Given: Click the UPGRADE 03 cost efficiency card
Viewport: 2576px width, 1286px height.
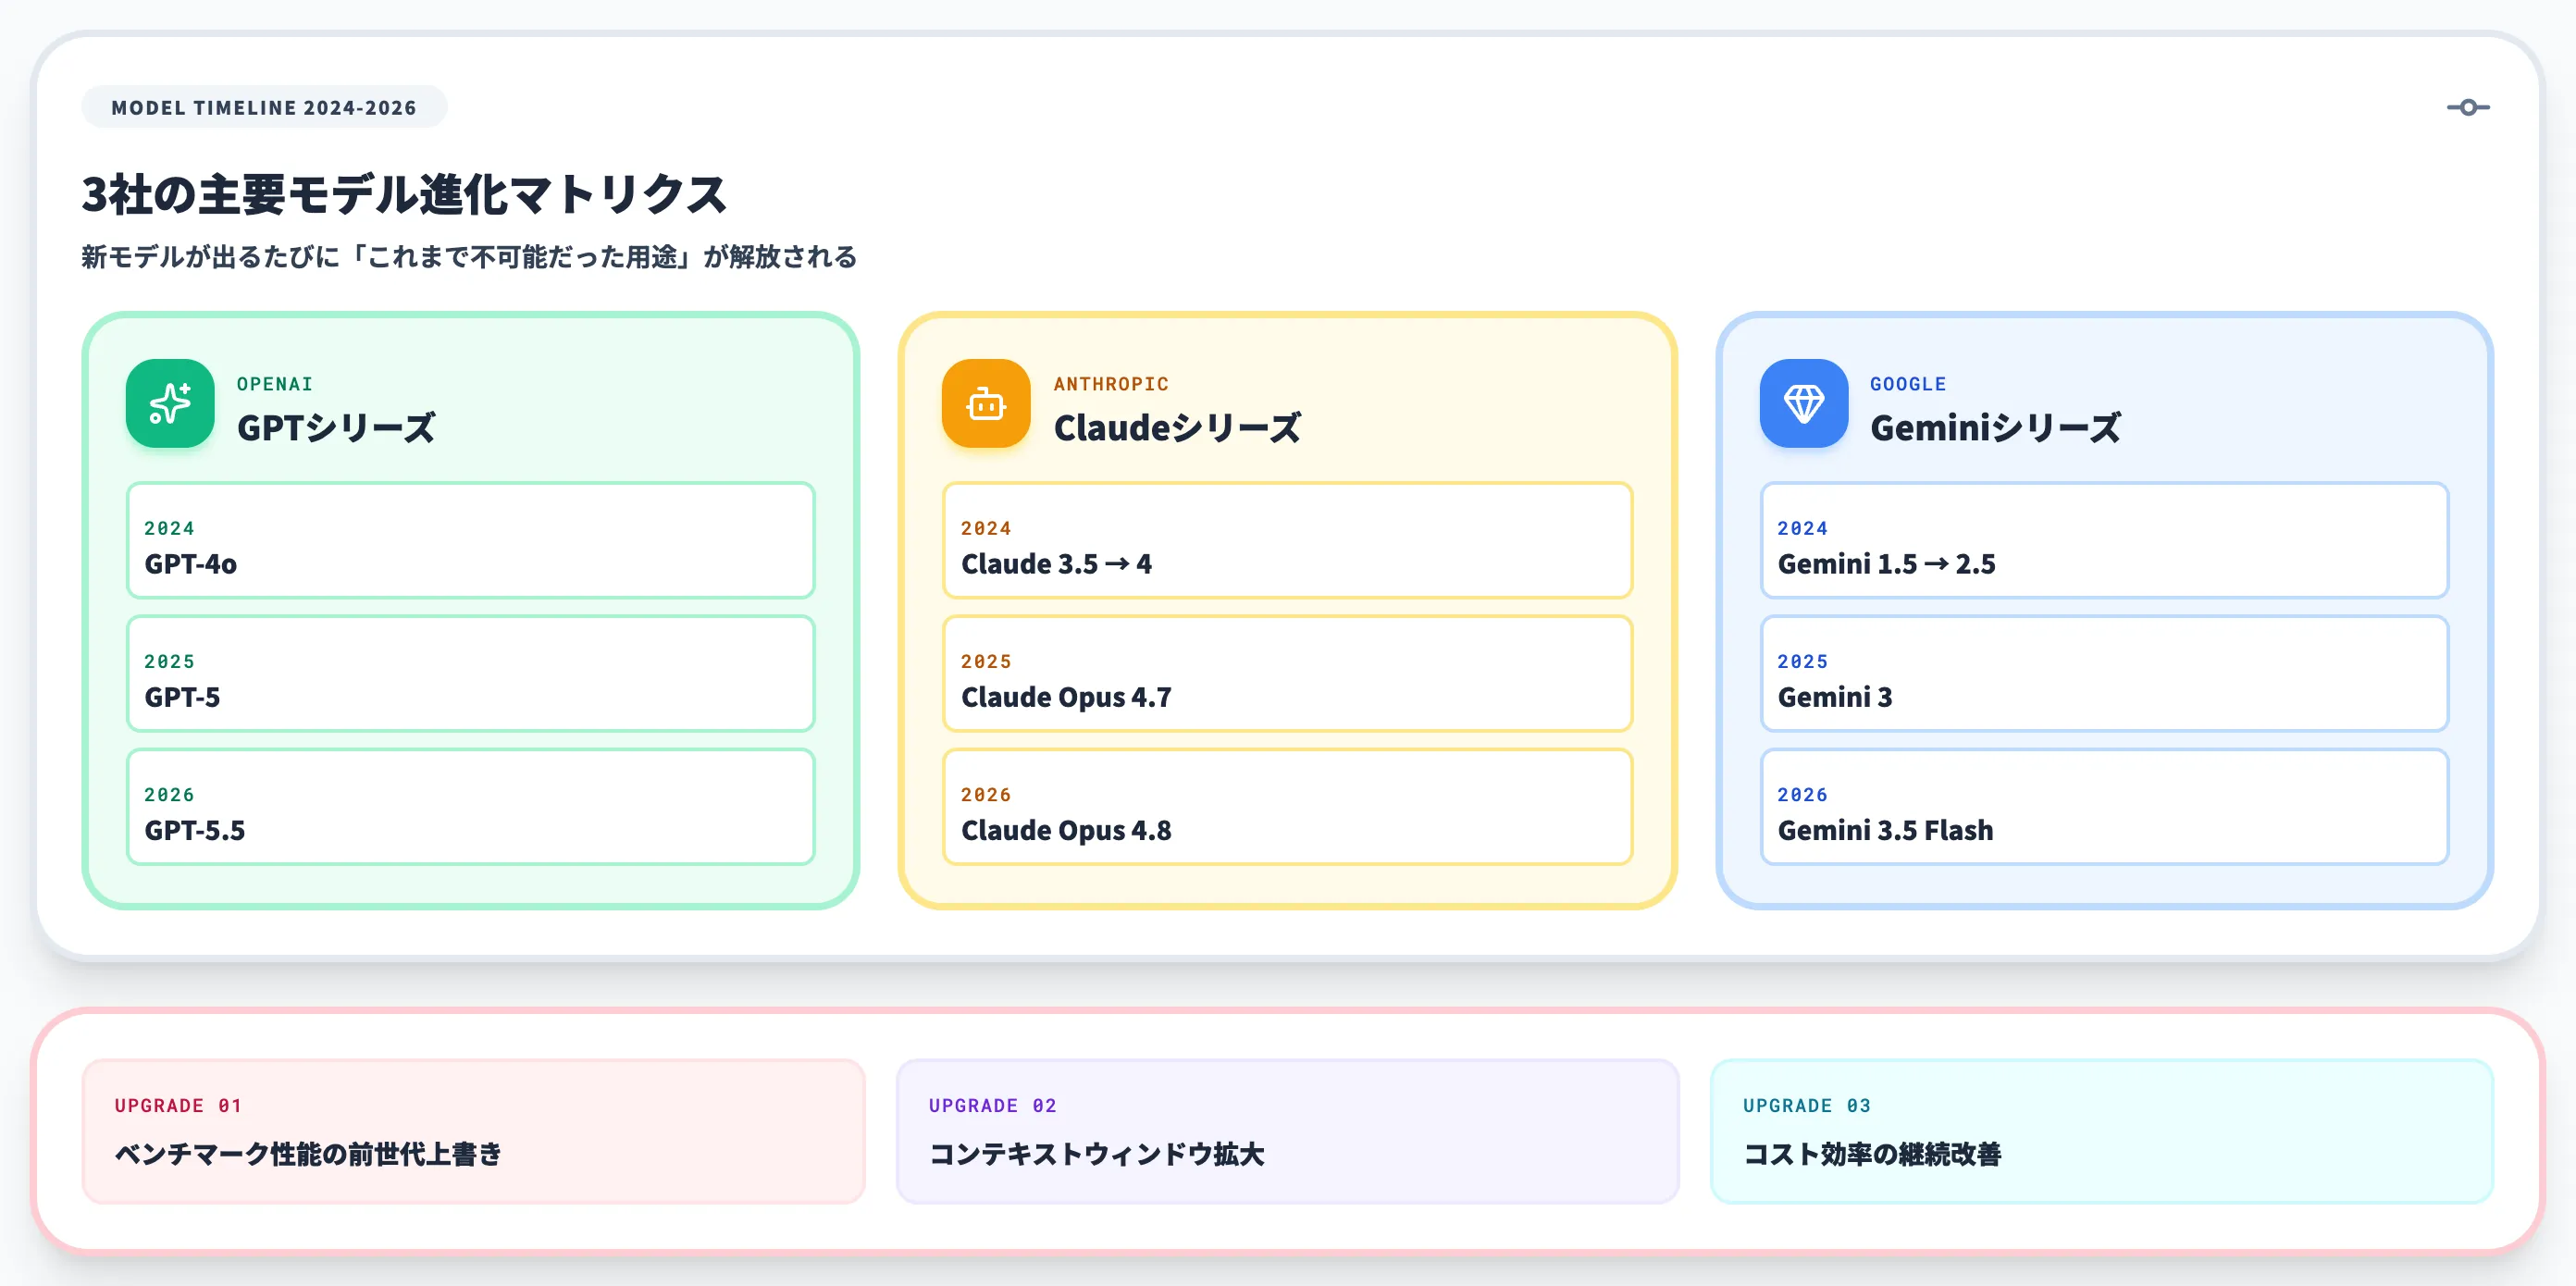Looking at the screenshot, I should [x=2101, y=1131].
